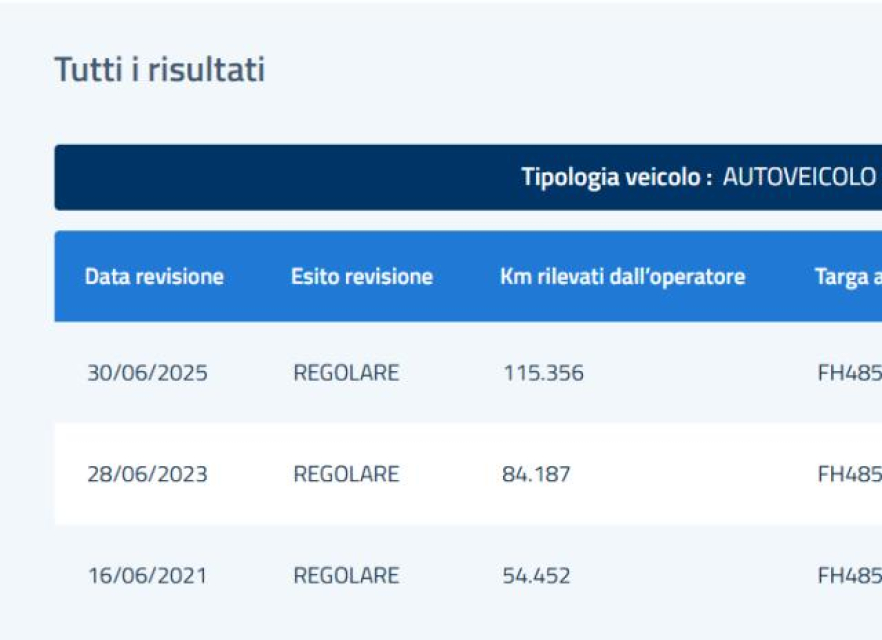Click the Esito revisione column header
Image resolution: width=882 pixels, height=640 pixels.
(x=362, y=277)
